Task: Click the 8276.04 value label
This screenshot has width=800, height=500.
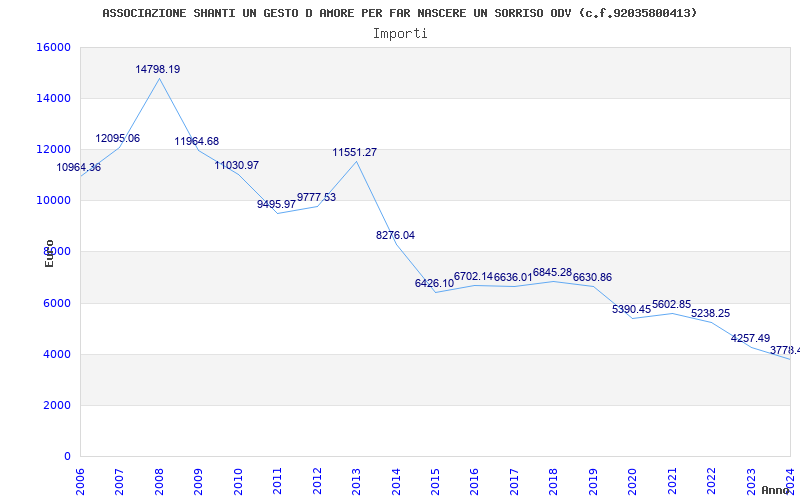Action: pyautogui.click(x=395, y=236)
